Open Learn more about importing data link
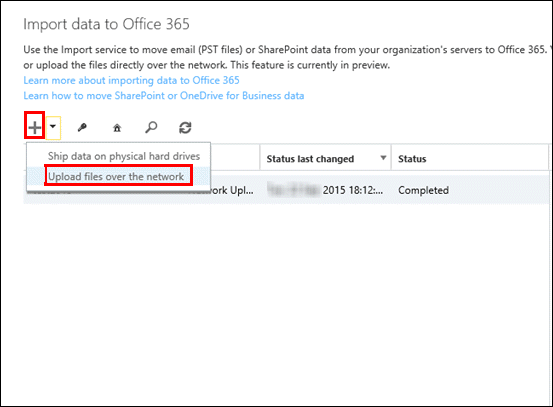 [x=131, y=80]
